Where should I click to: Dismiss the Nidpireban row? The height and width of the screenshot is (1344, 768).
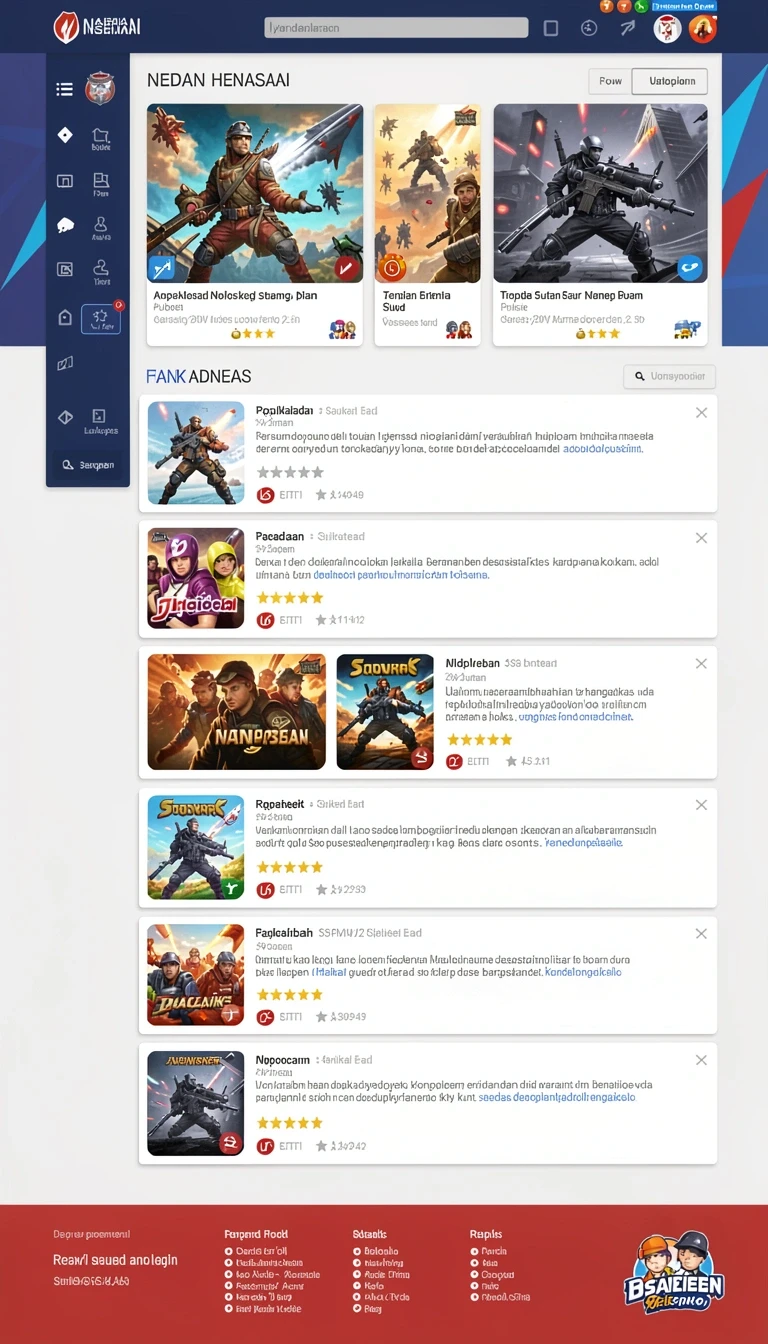click(701, 664)
